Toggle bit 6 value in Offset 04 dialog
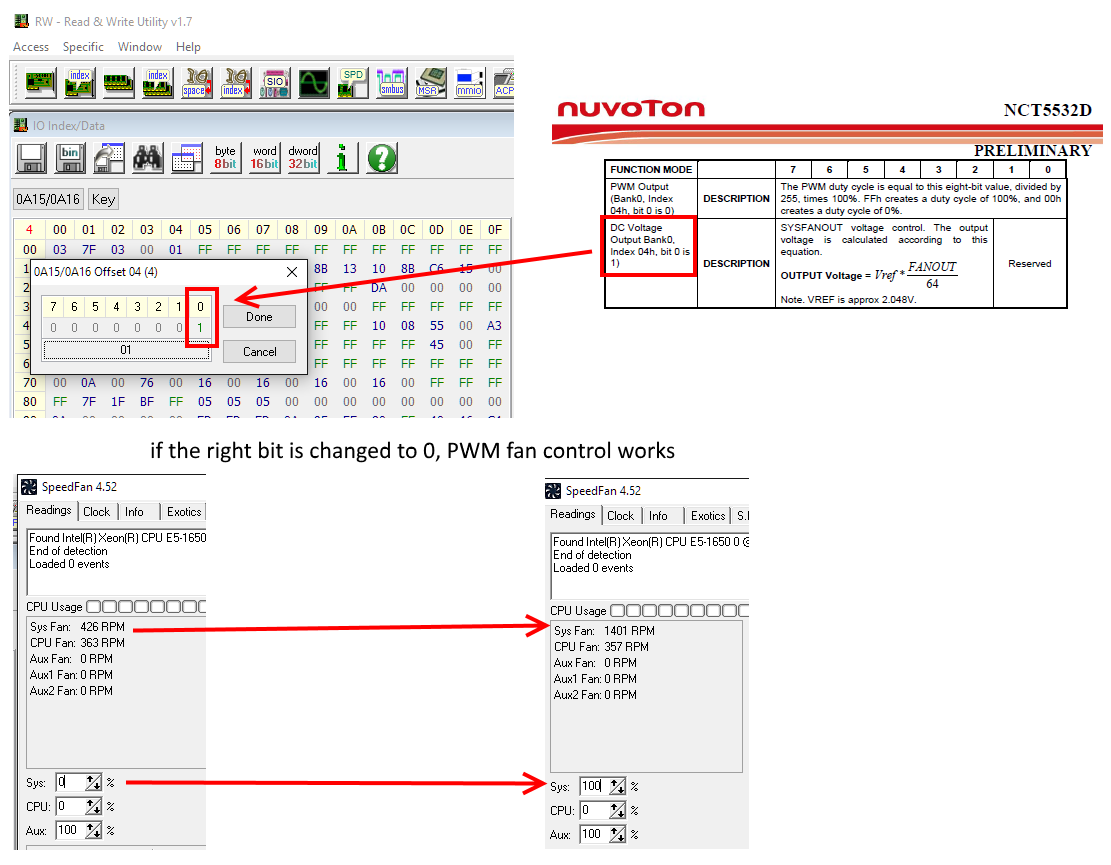 [x=74, y=327]
